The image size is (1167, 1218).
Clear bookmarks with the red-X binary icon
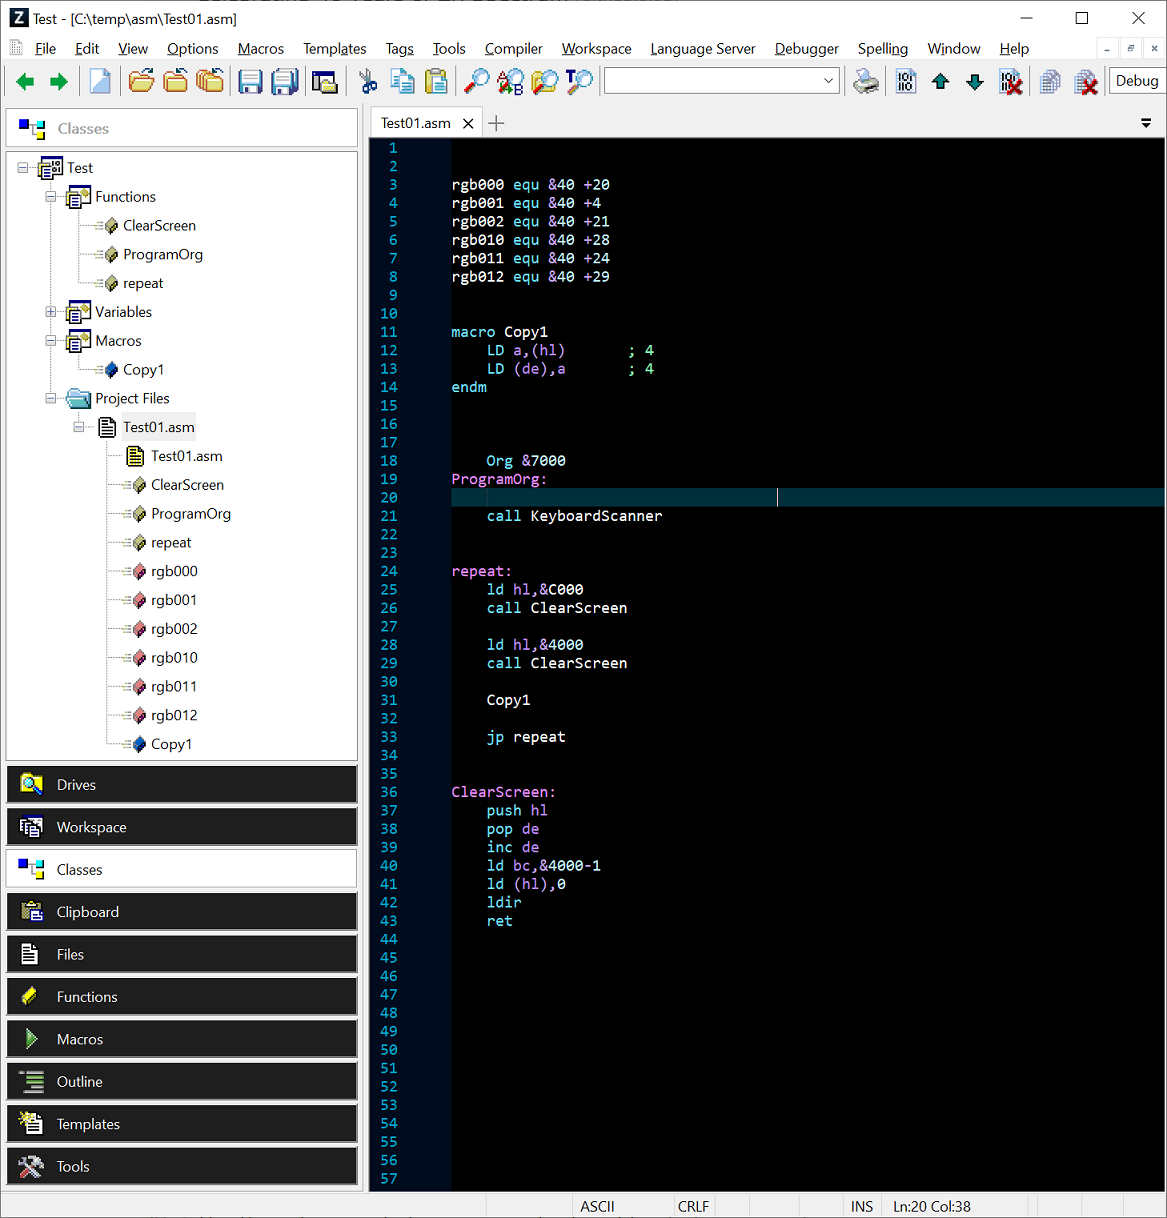tap(1011, 82)
